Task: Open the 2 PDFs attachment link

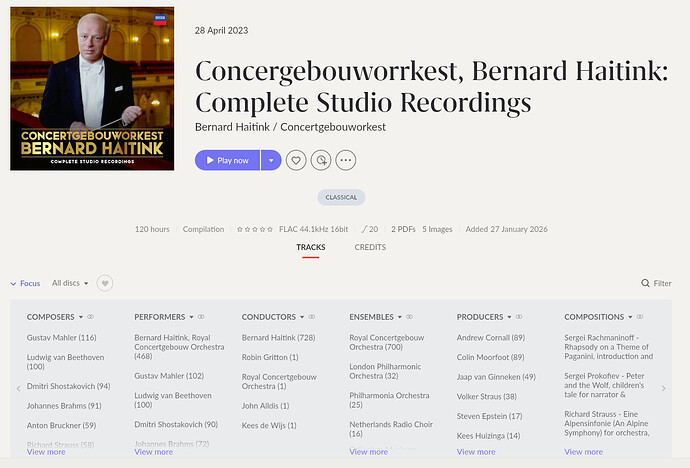Action: (403, 229)
